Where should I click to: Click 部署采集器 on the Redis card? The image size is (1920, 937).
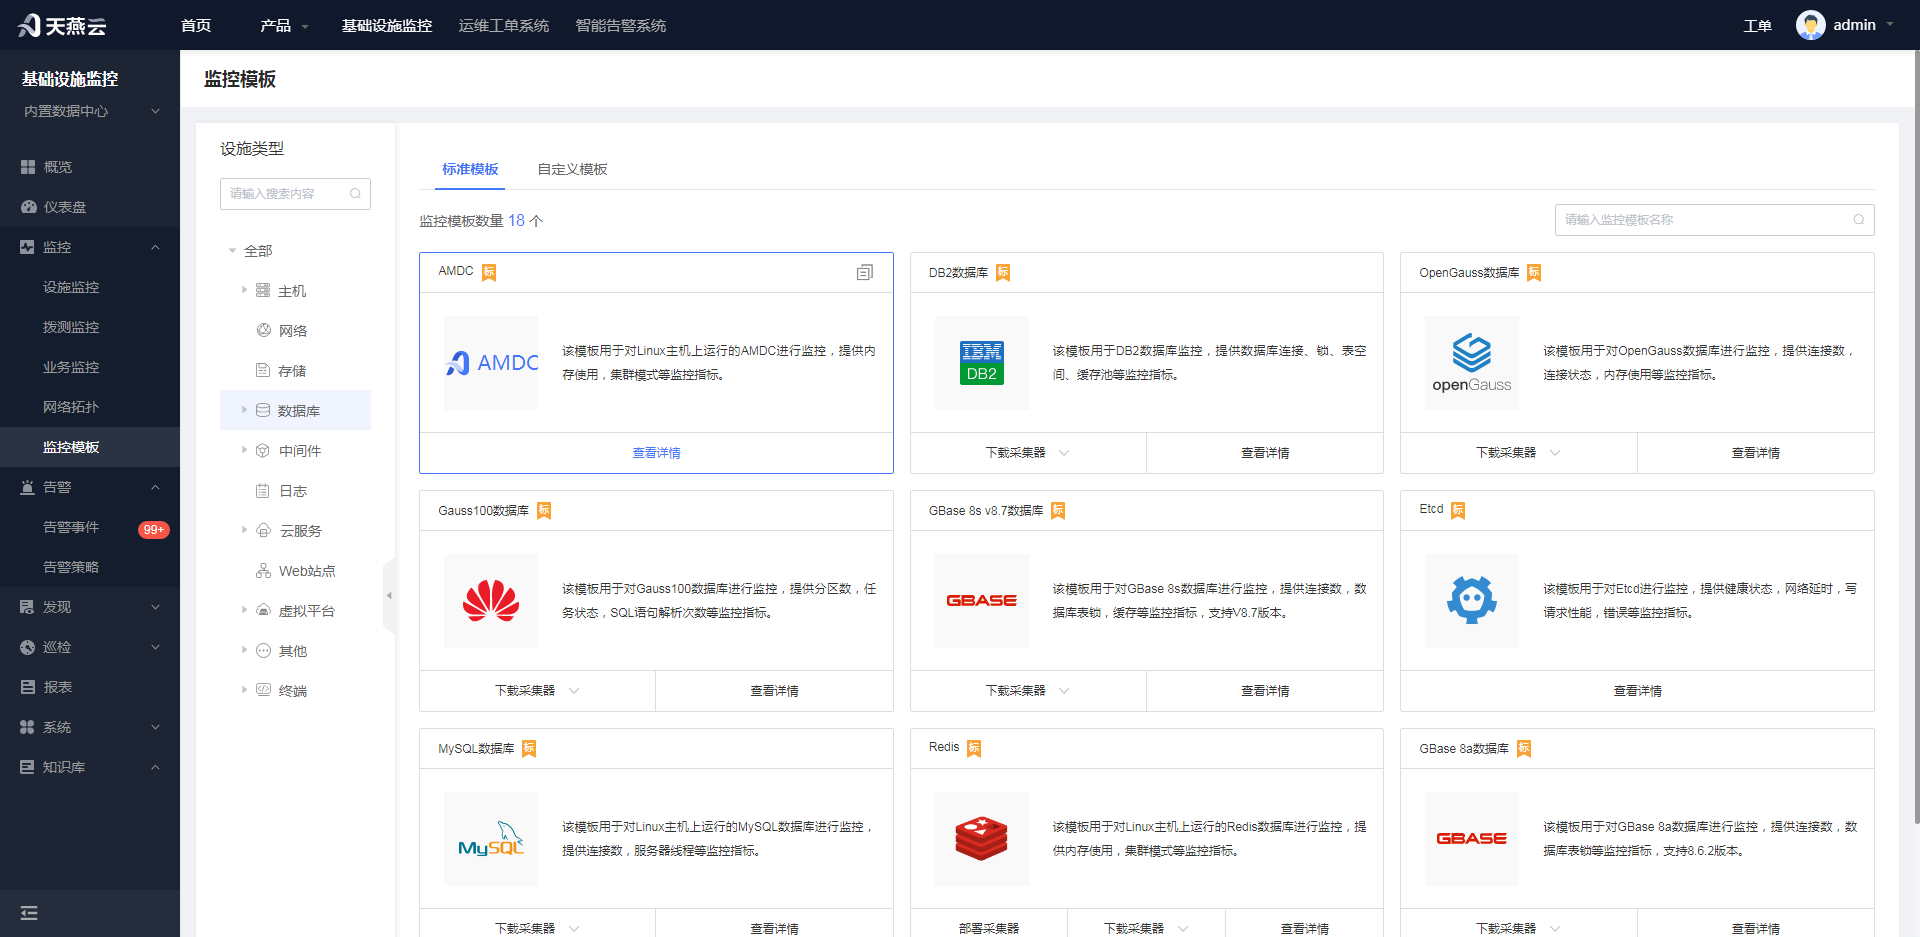(x=989, y=928)
